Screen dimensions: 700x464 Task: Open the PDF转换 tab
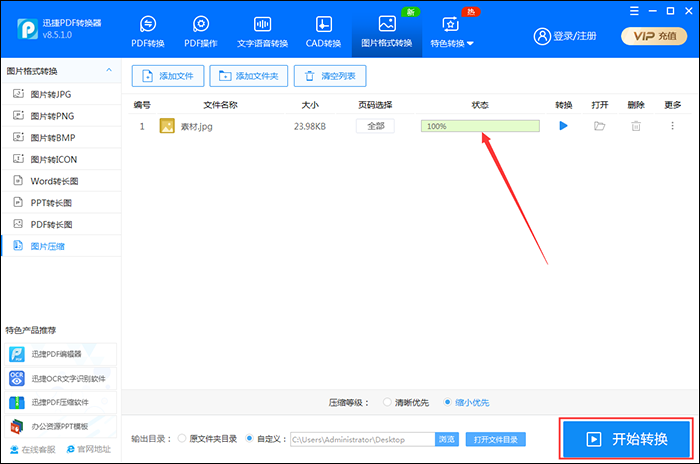pyautogui.click(x=148, y=32)
